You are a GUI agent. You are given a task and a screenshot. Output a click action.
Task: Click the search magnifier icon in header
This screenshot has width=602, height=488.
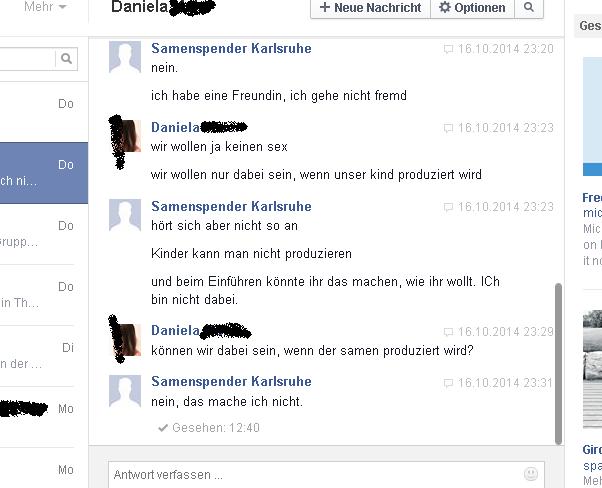pyautogui.click(x=529, y=7)
